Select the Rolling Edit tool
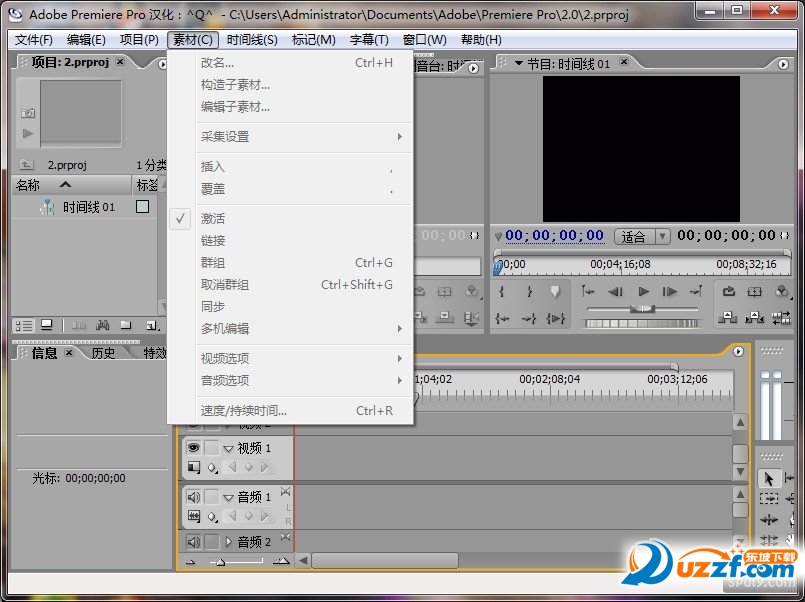805x602 pixels. click(769, 540)
